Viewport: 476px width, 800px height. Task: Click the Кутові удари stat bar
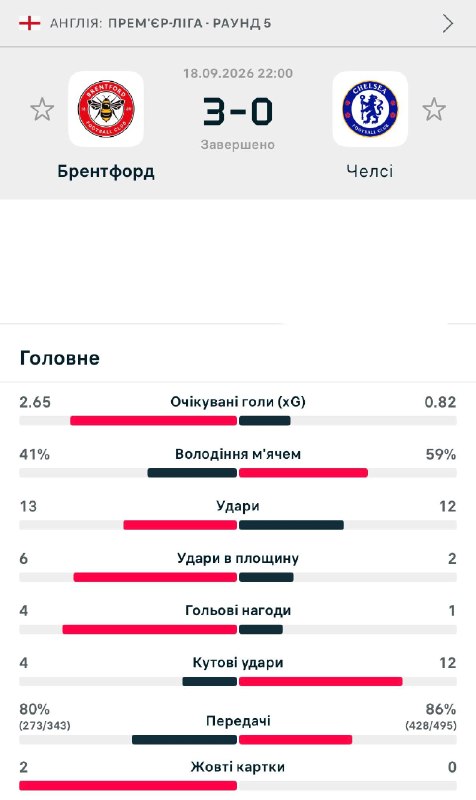(x=238, y=682)
